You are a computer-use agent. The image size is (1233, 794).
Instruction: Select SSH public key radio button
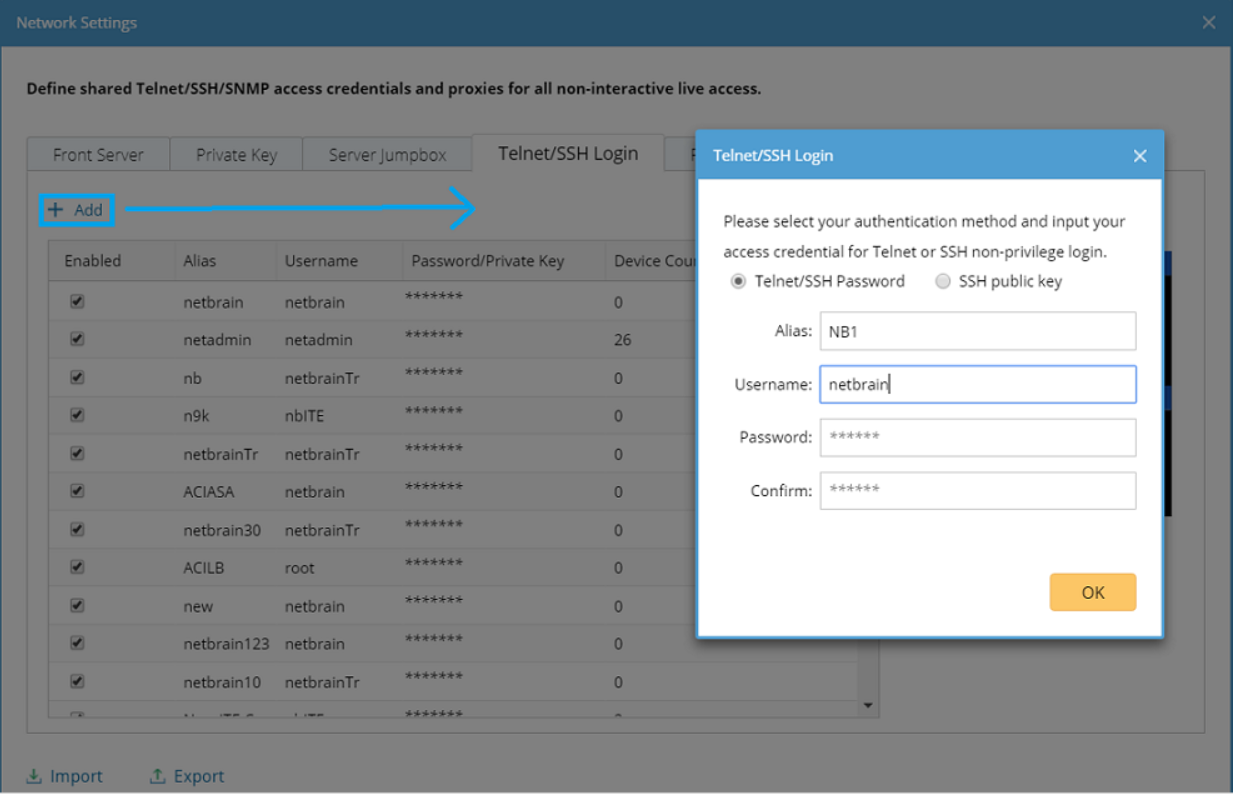(942, 282)
